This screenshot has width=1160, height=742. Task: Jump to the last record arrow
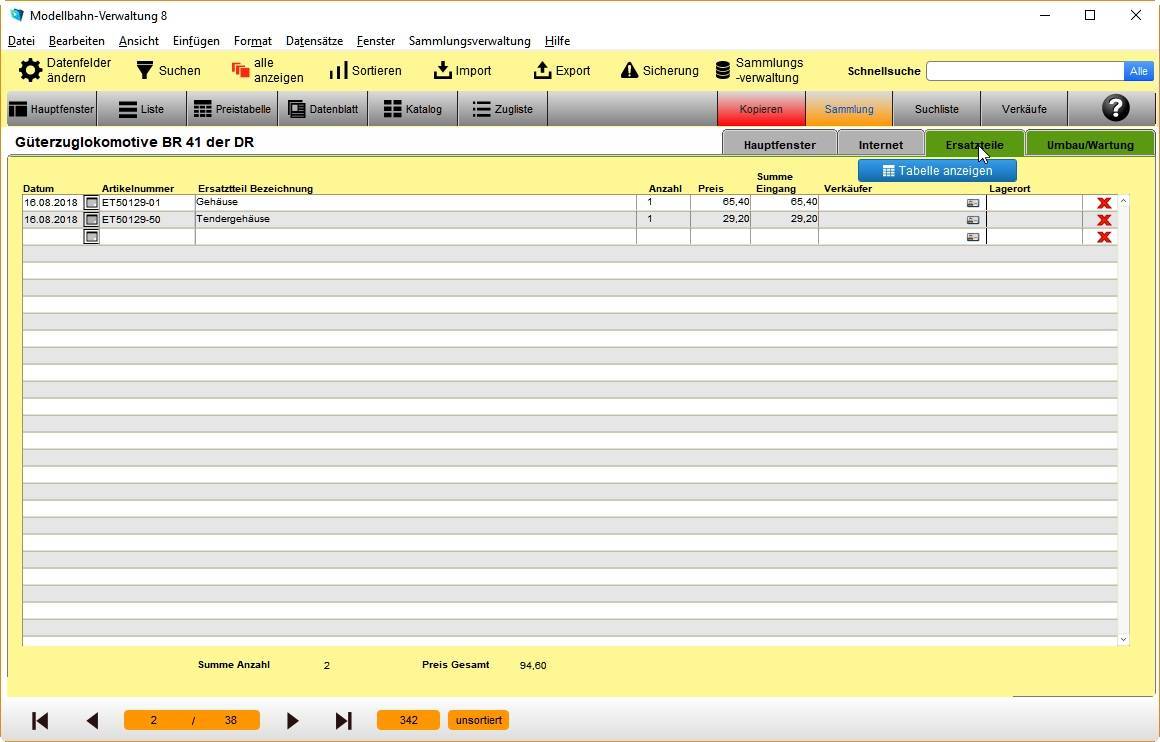tap(343, 721)
